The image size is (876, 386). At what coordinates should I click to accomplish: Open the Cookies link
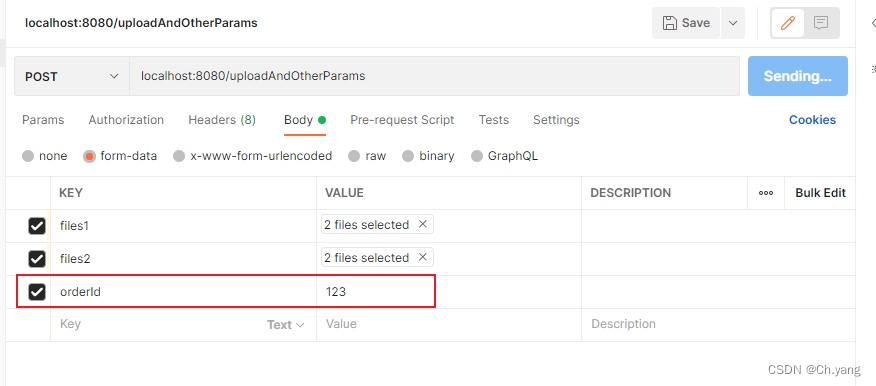(x=812, y=120)
